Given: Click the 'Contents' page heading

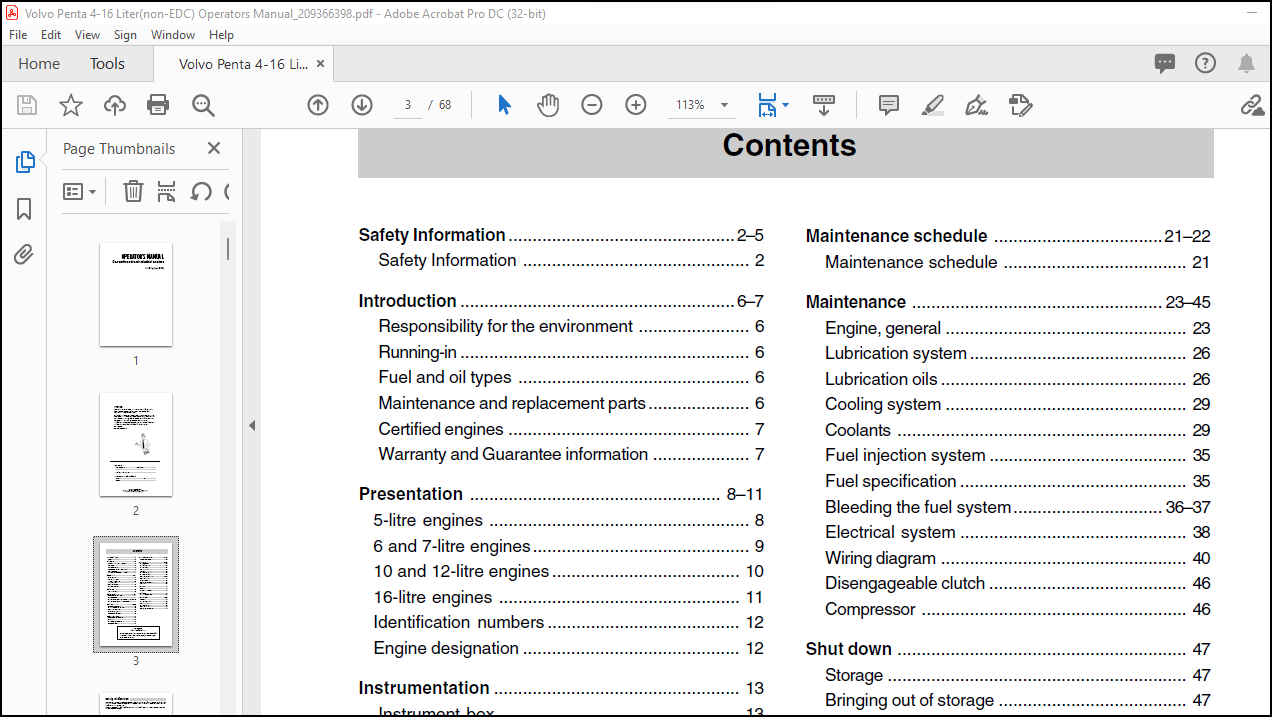Looking at the screenshot, I should [x=789, y=145].
